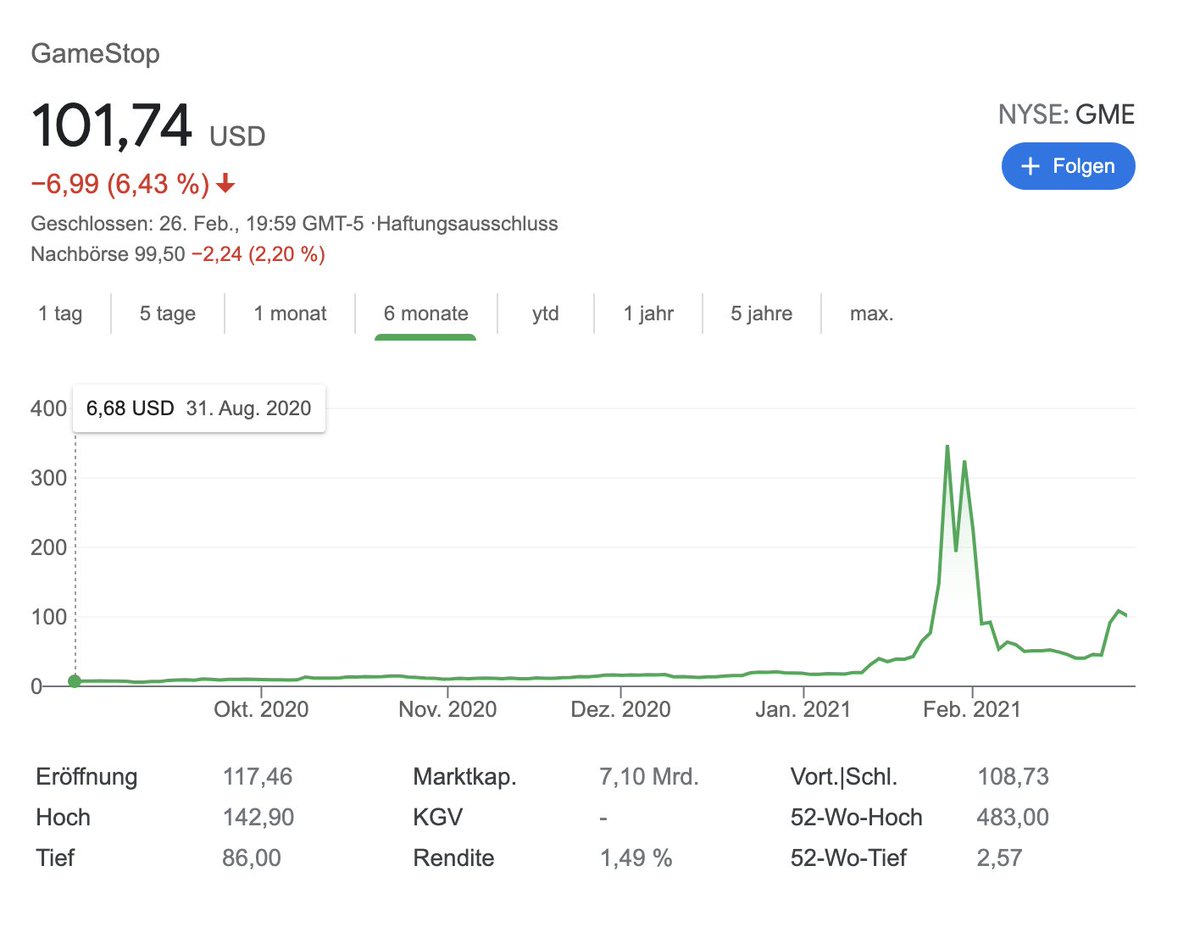
Task: Click the KGV label
Action: click(x=438, y=817)
